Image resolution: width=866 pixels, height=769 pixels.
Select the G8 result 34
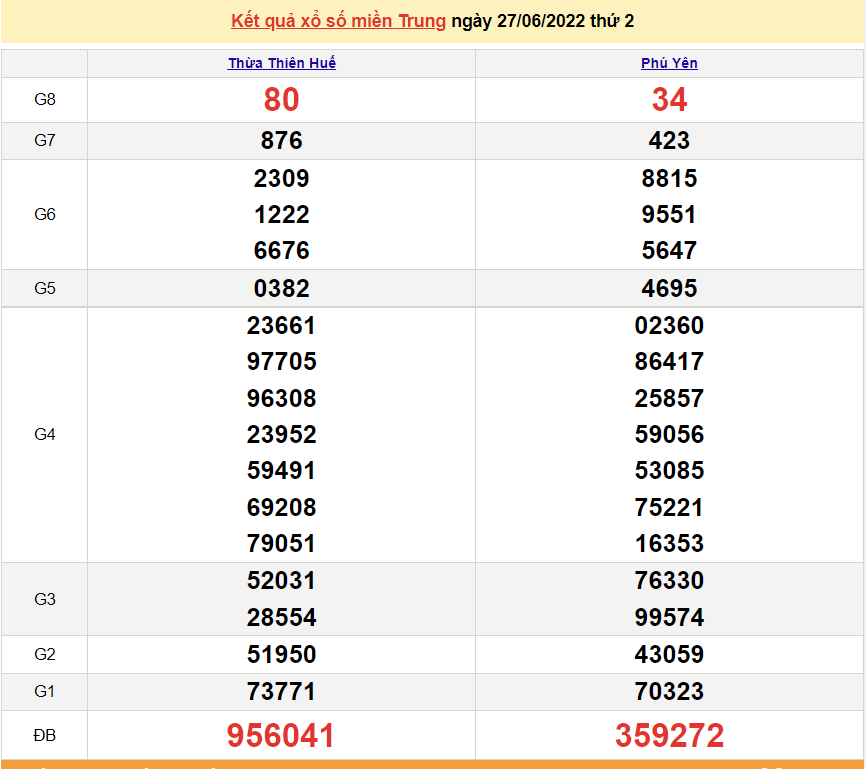pyautogui.click(x=669, y=99)
